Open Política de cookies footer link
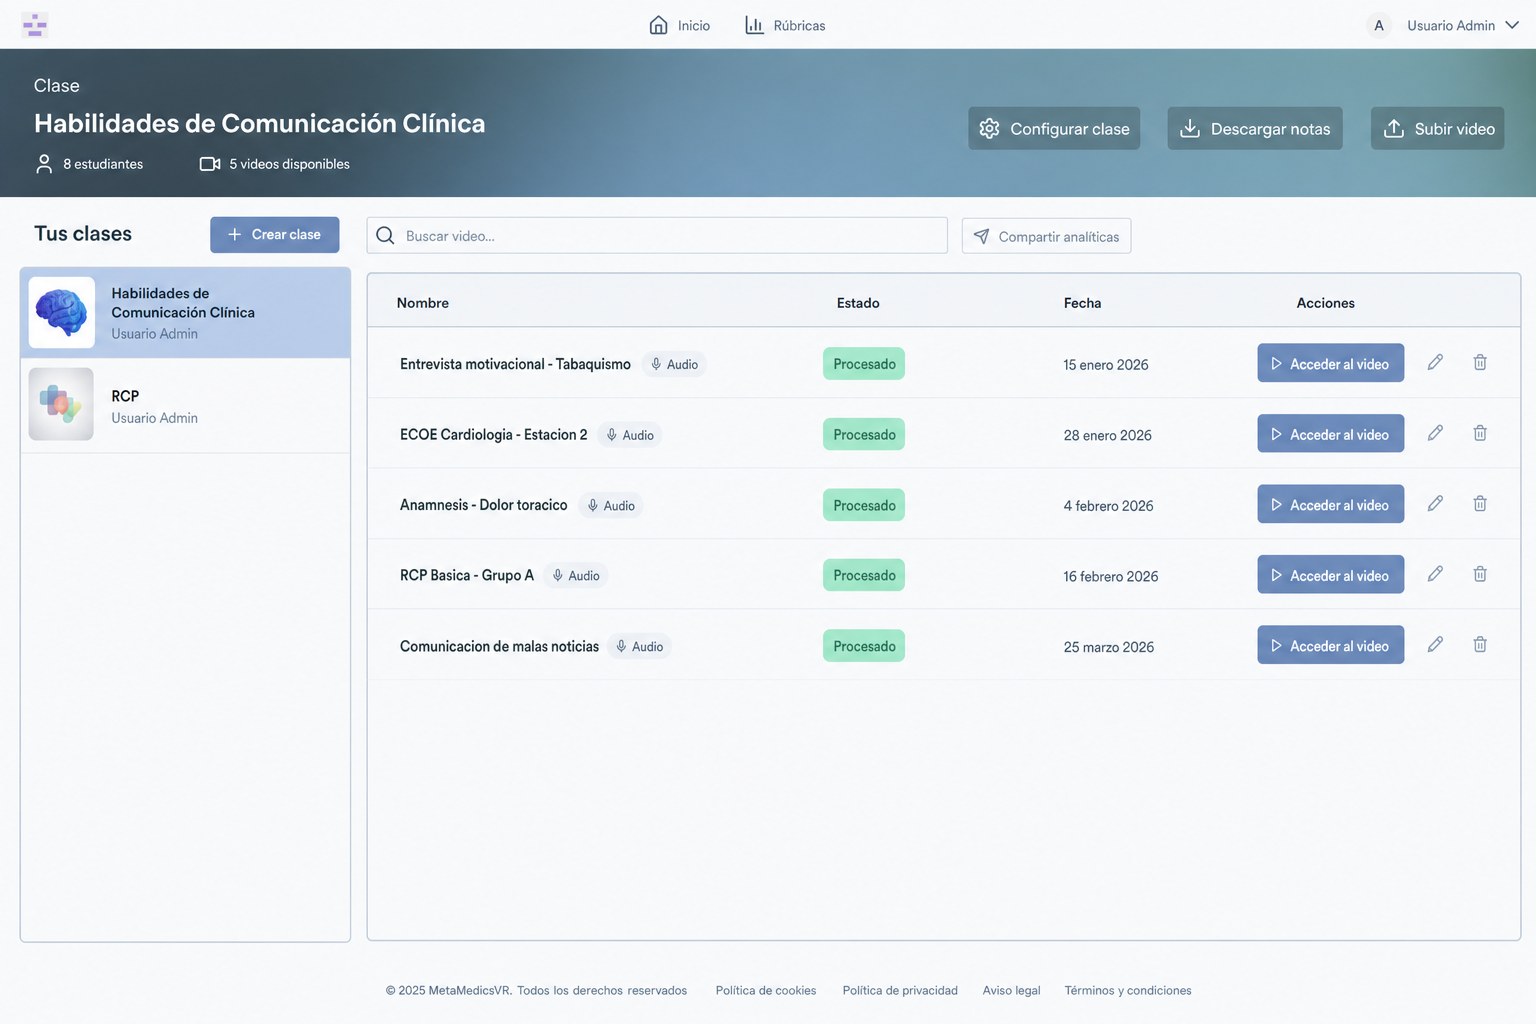The image size is (1536, 1024). (x=766, y=990)
